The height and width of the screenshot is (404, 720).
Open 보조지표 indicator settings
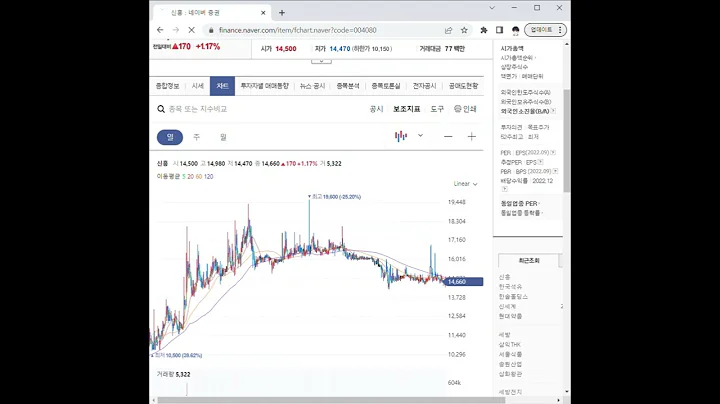[406, 109]
